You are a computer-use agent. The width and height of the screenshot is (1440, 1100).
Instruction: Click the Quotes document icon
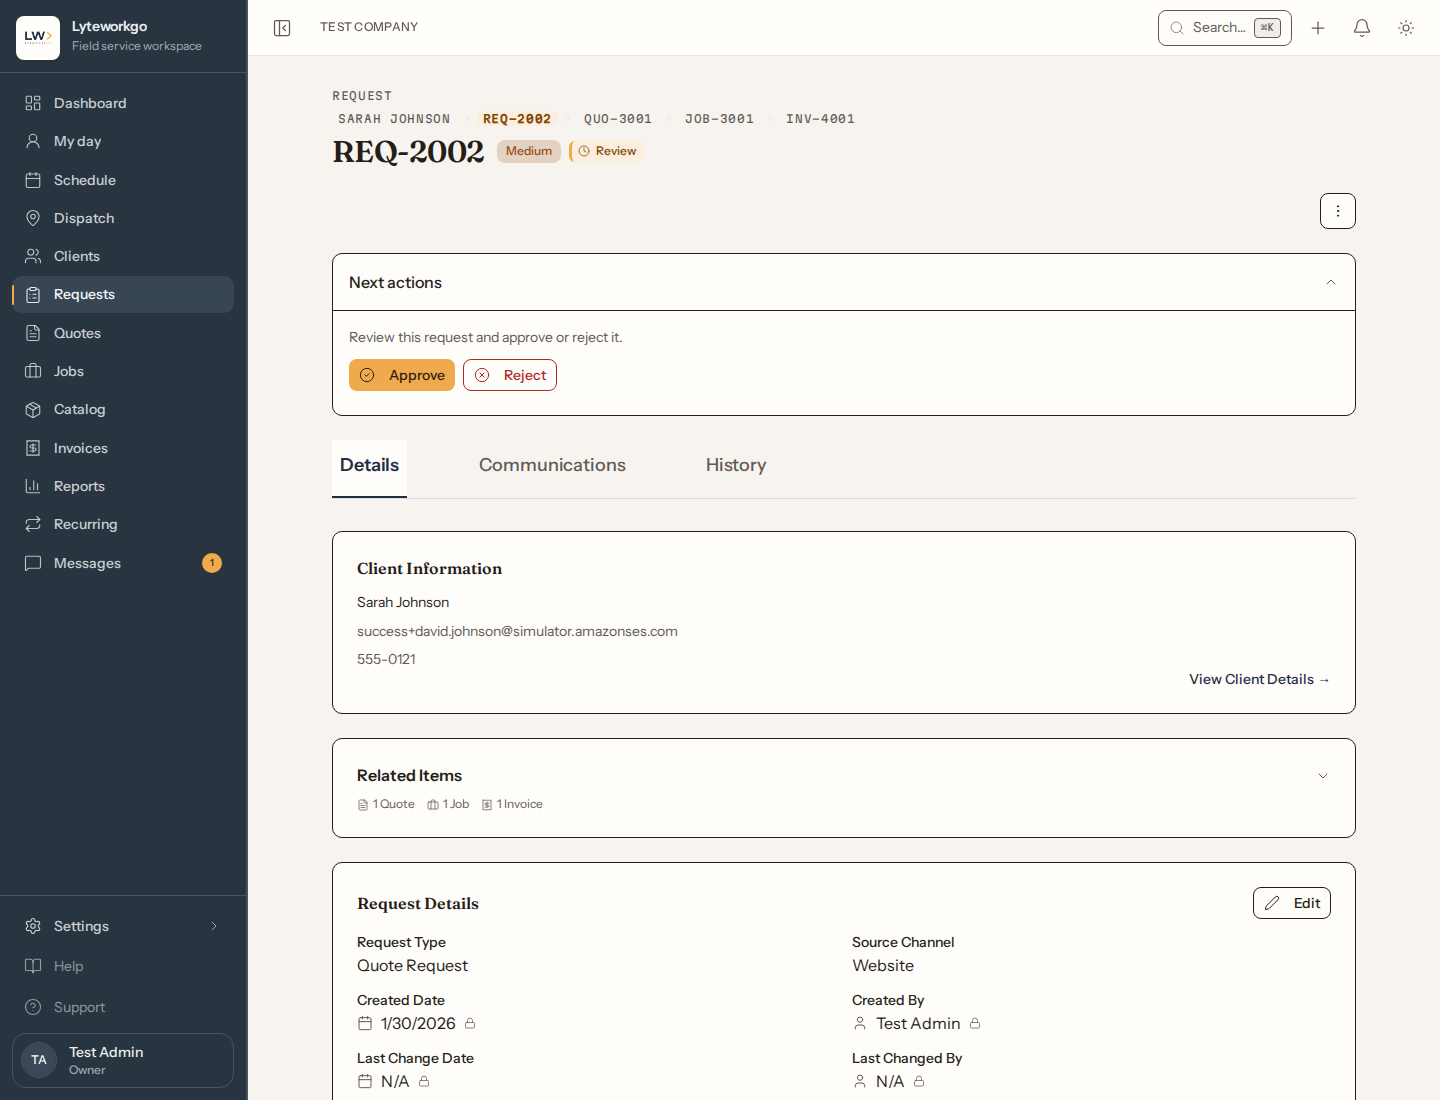pos(33,333)
